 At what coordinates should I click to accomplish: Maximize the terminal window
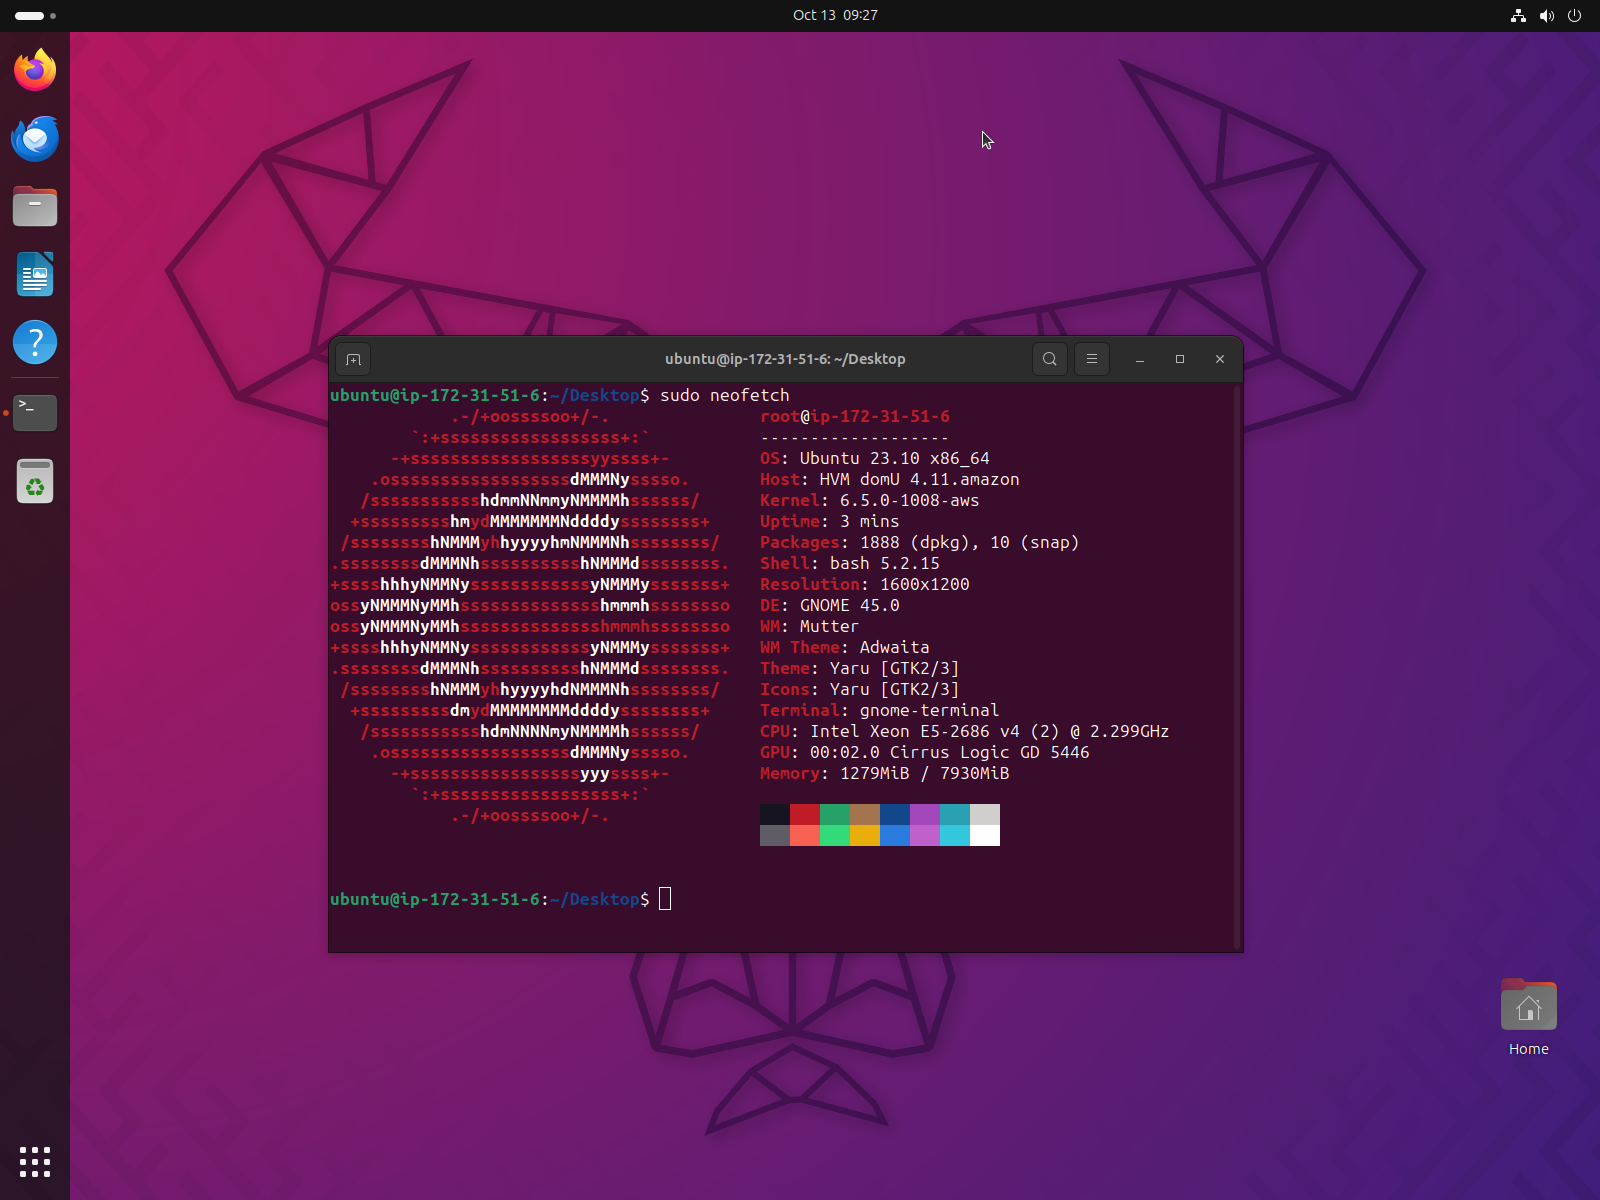point(1179,359)
